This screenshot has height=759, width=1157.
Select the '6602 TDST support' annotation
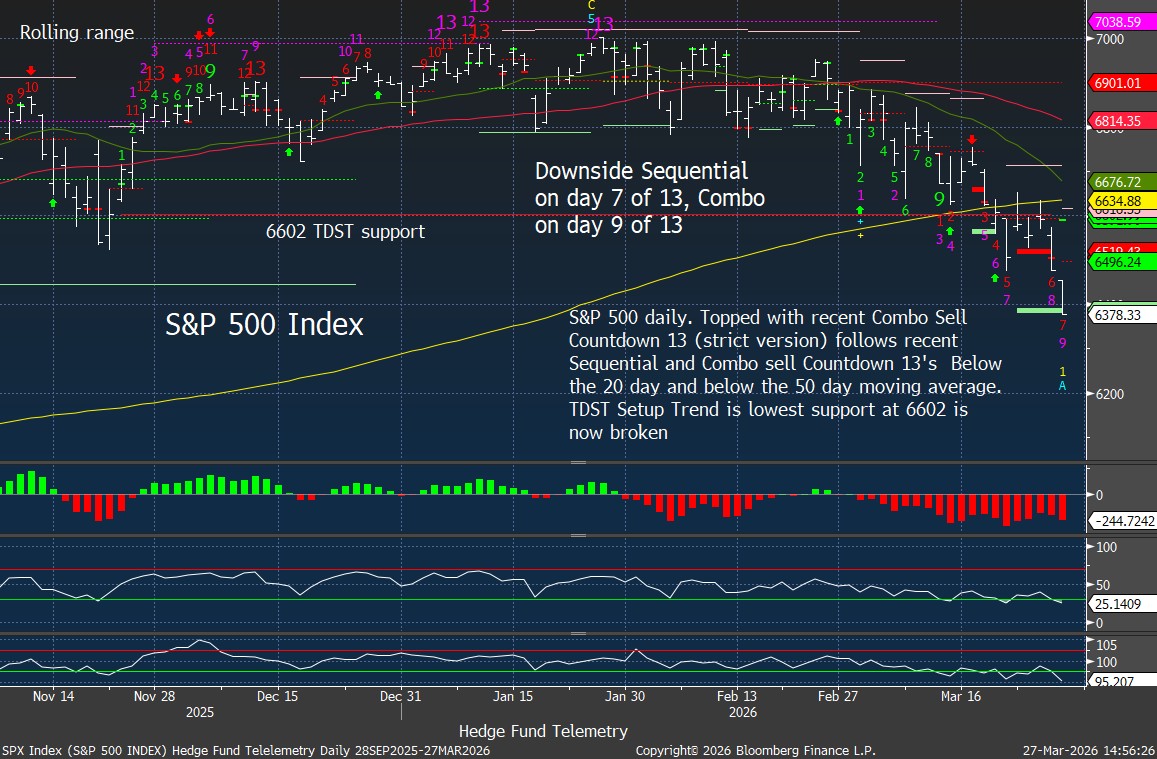pos(345,232)
